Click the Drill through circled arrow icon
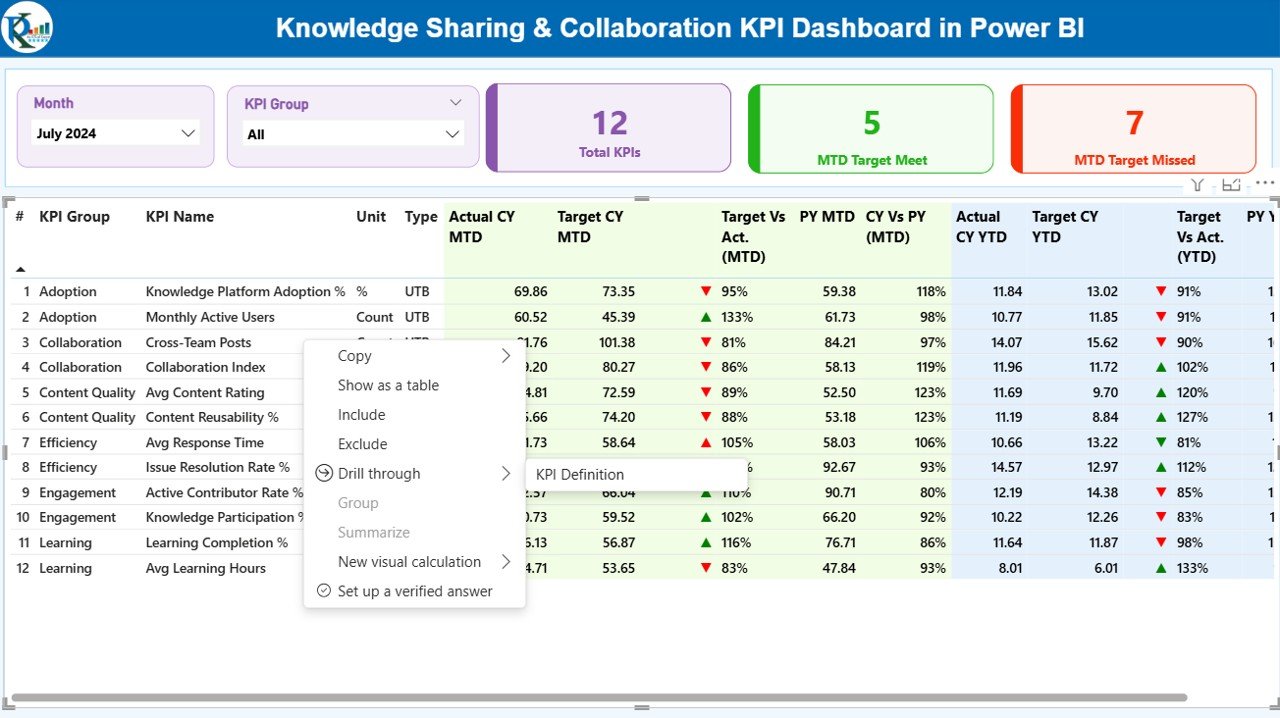This screenshot has height=718, width=1280. pos(323,473)
